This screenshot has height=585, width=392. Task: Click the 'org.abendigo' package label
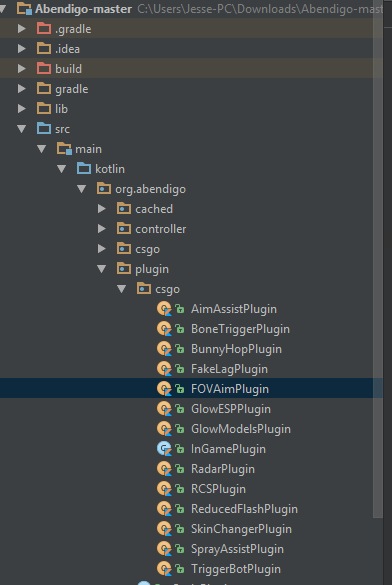click(150, 189)
